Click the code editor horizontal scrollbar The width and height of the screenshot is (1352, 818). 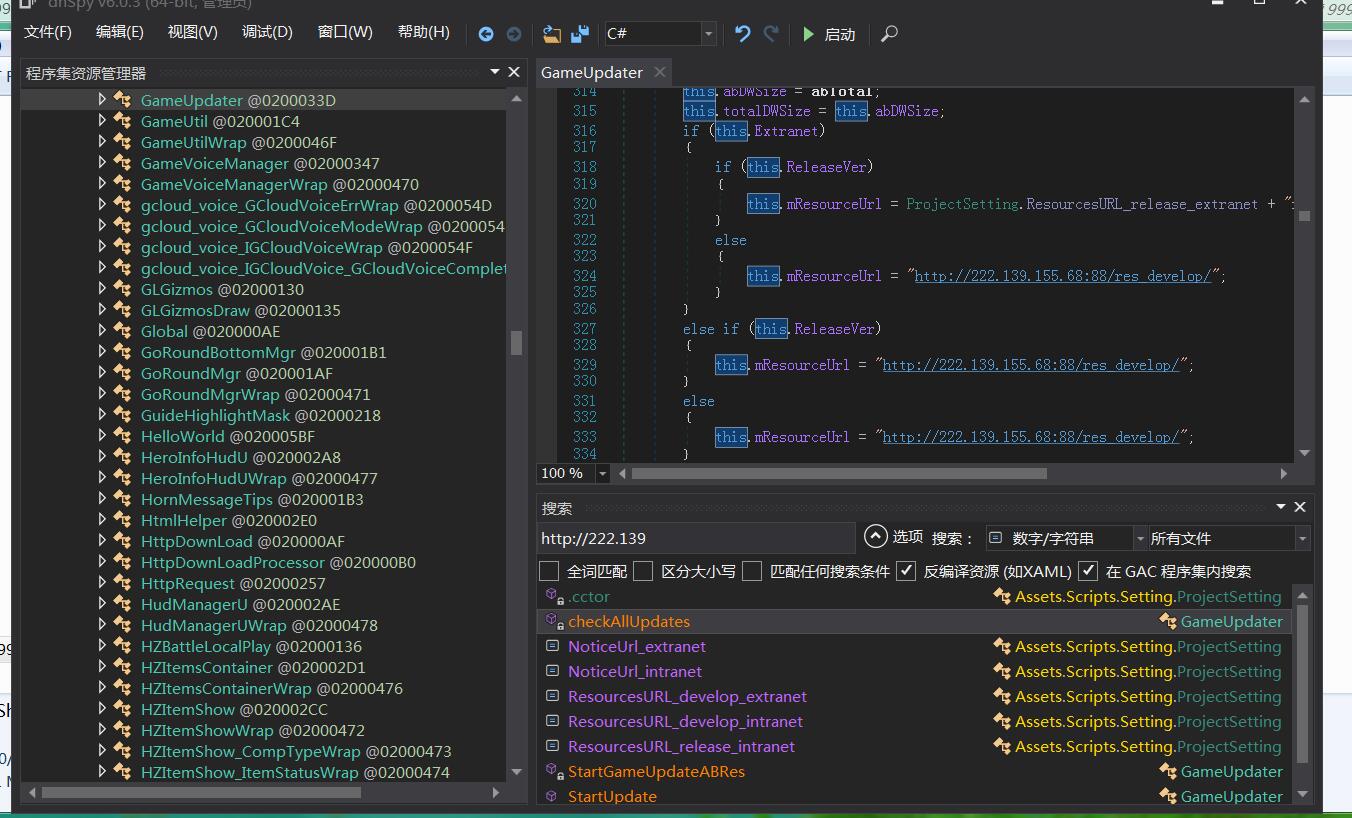click(x=838, y=473)
